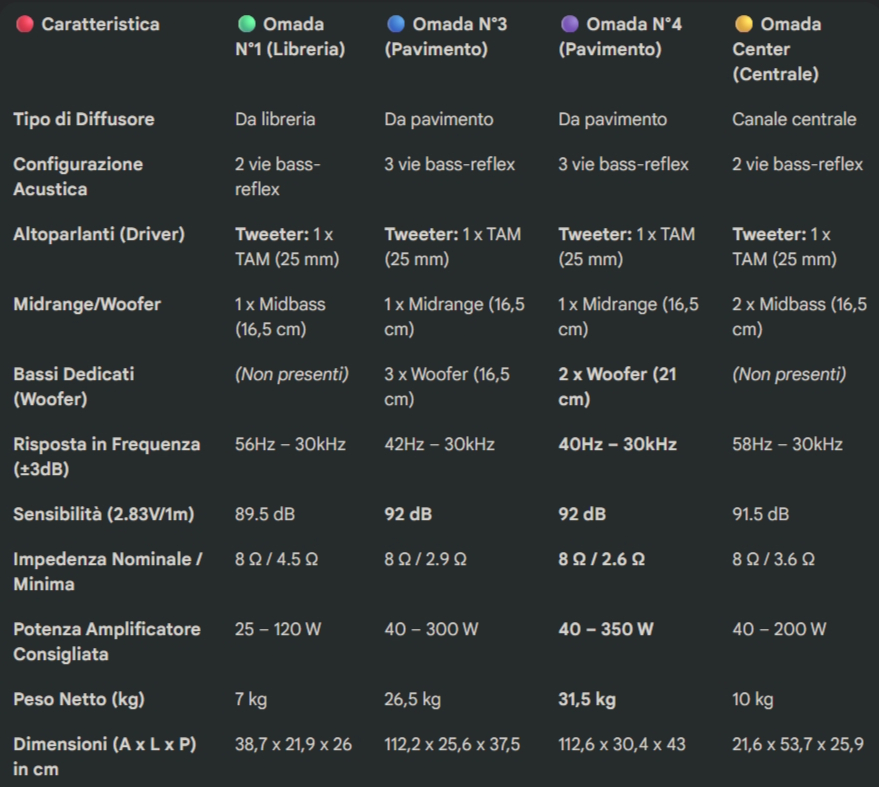Click the 40Hz – 30kHz frequency value
Screen dimensions: 879x787
pyautogui.click(x=617, y=444)
